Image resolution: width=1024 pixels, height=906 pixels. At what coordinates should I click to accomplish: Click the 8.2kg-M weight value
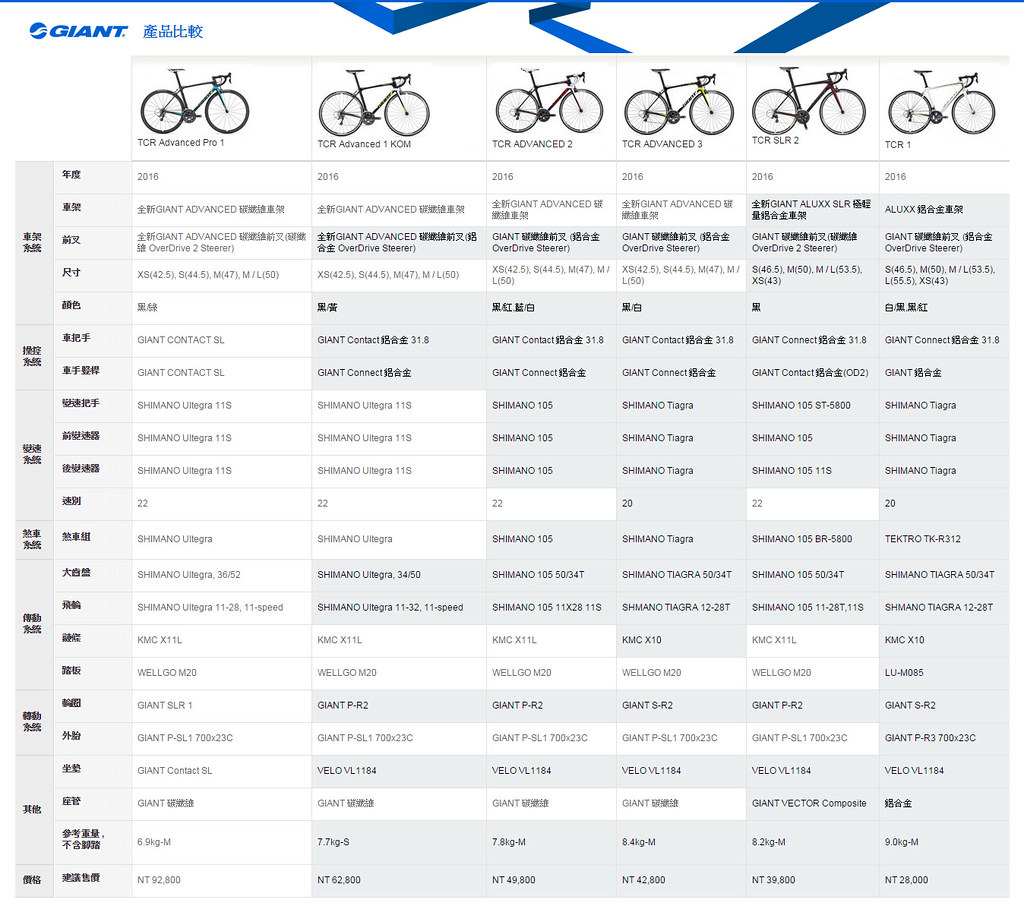tap(769, 842)
